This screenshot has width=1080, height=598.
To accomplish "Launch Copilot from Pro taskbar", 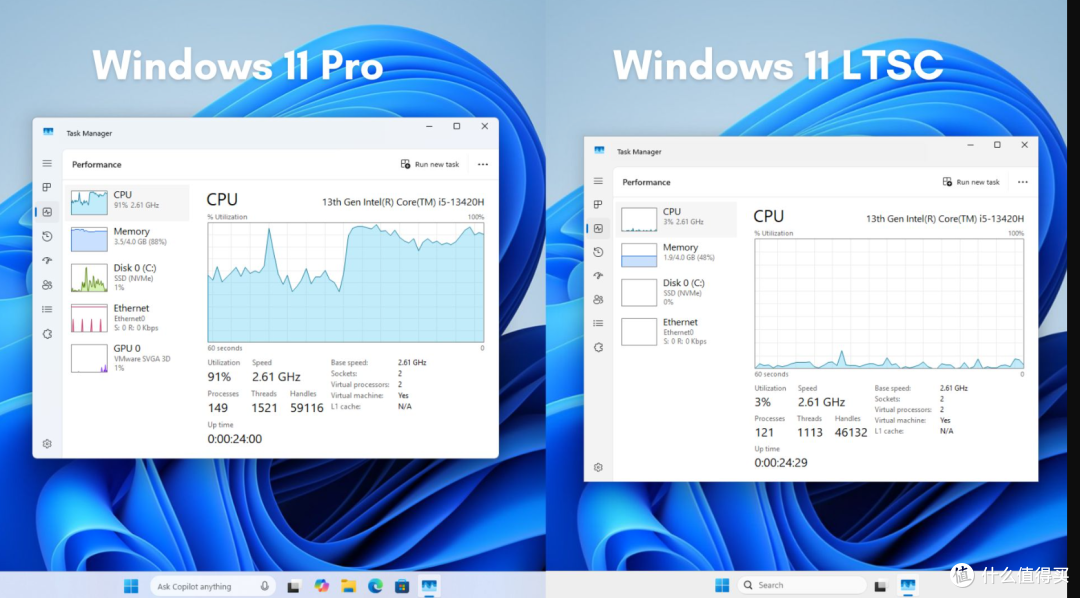I will pyautogui.click(x=321, y=586).
